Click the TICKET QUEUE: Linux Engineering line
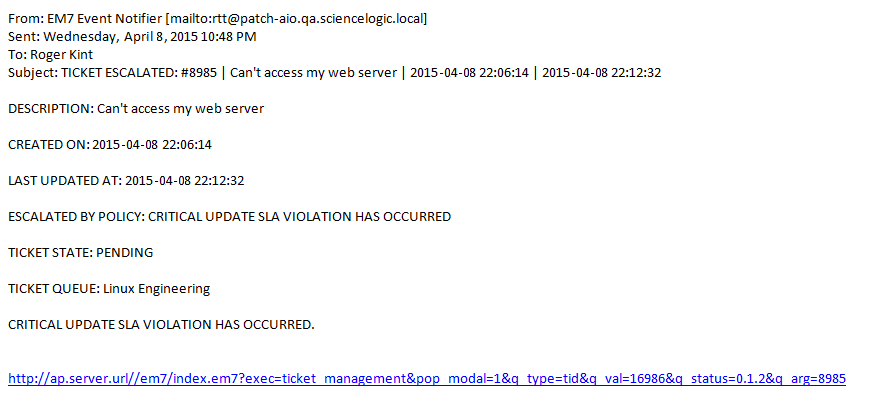 tap(109, 289)
